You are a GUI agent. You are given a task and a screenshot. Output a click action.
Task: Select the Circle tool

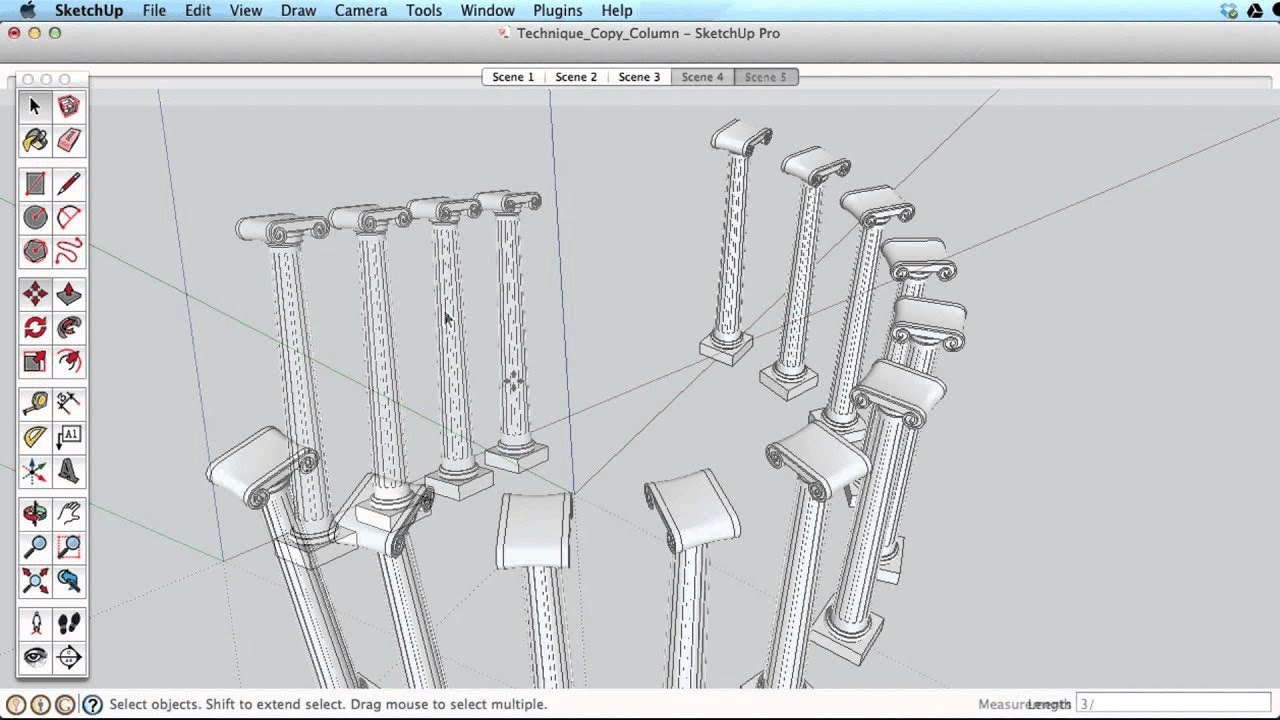35,217
